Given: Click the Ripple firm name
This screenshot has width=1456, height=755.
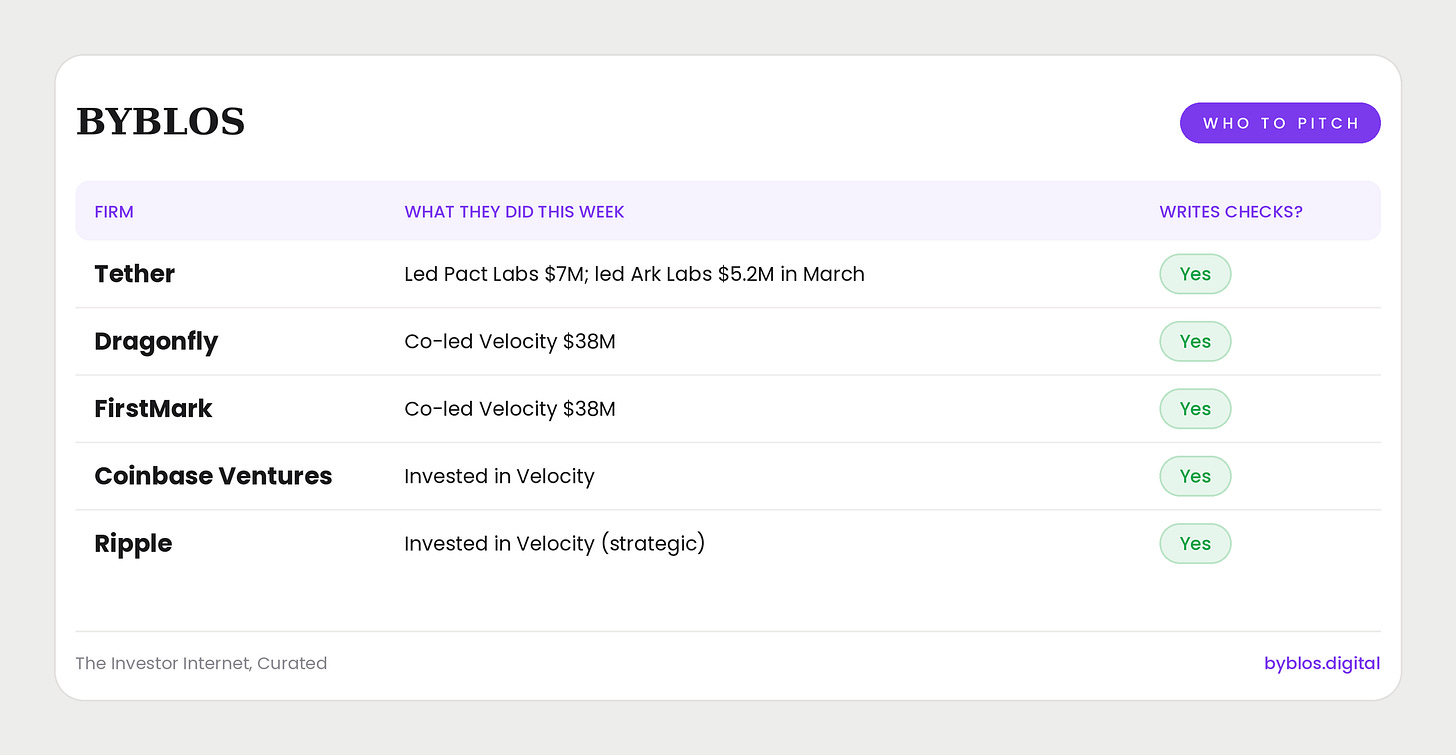Looking at the screenshot, I should coord(133,544).
